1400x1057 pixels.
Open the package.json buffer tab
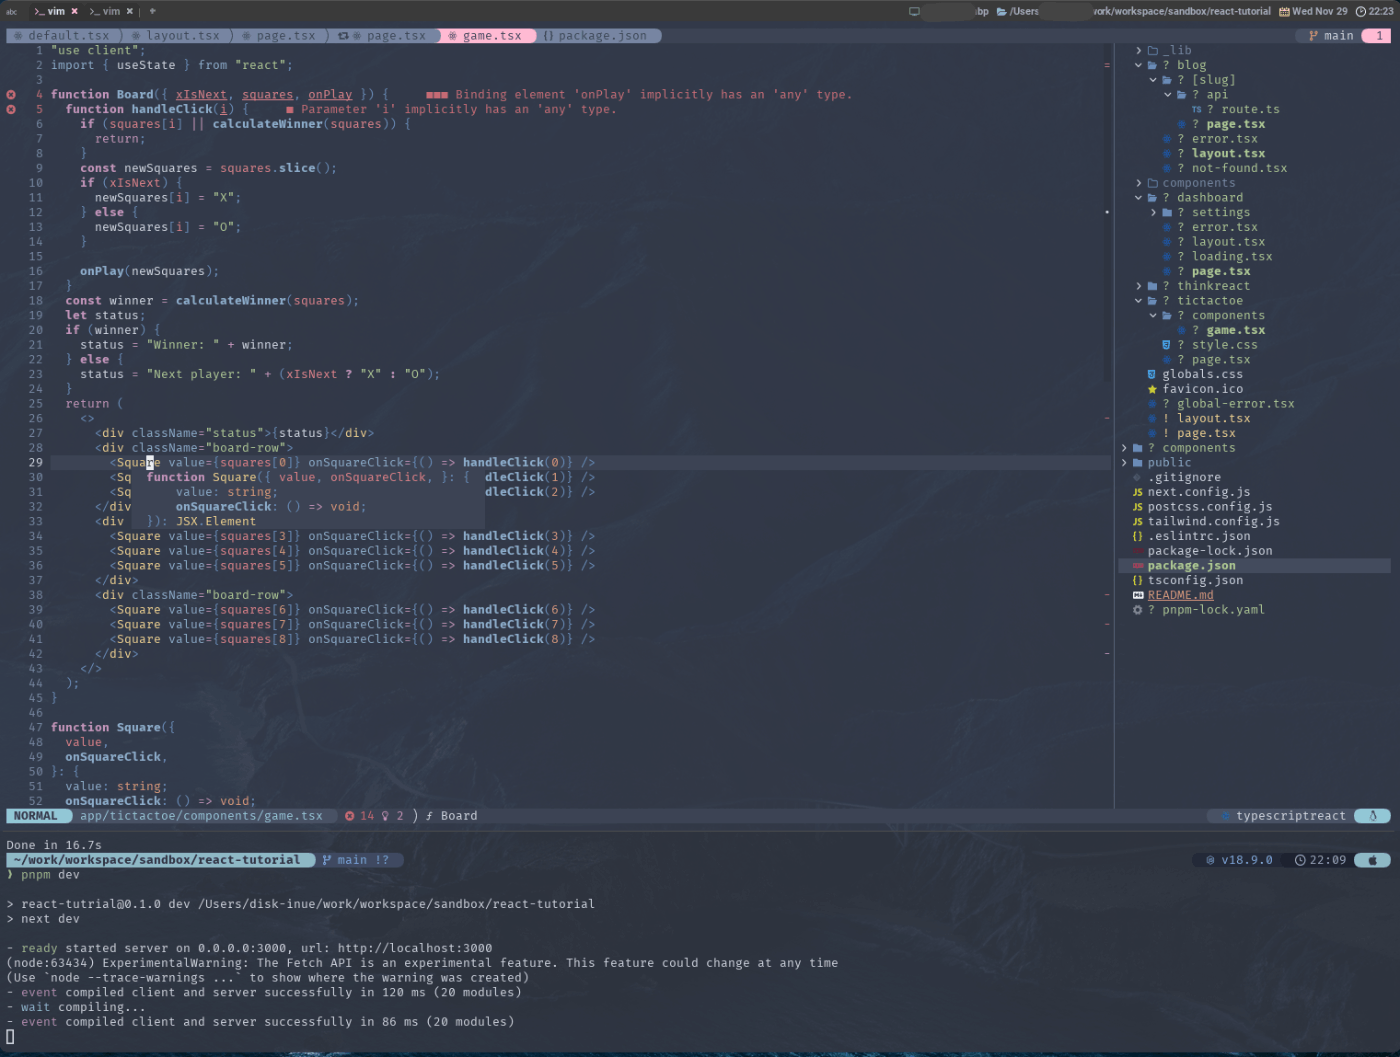click(596, 35)
